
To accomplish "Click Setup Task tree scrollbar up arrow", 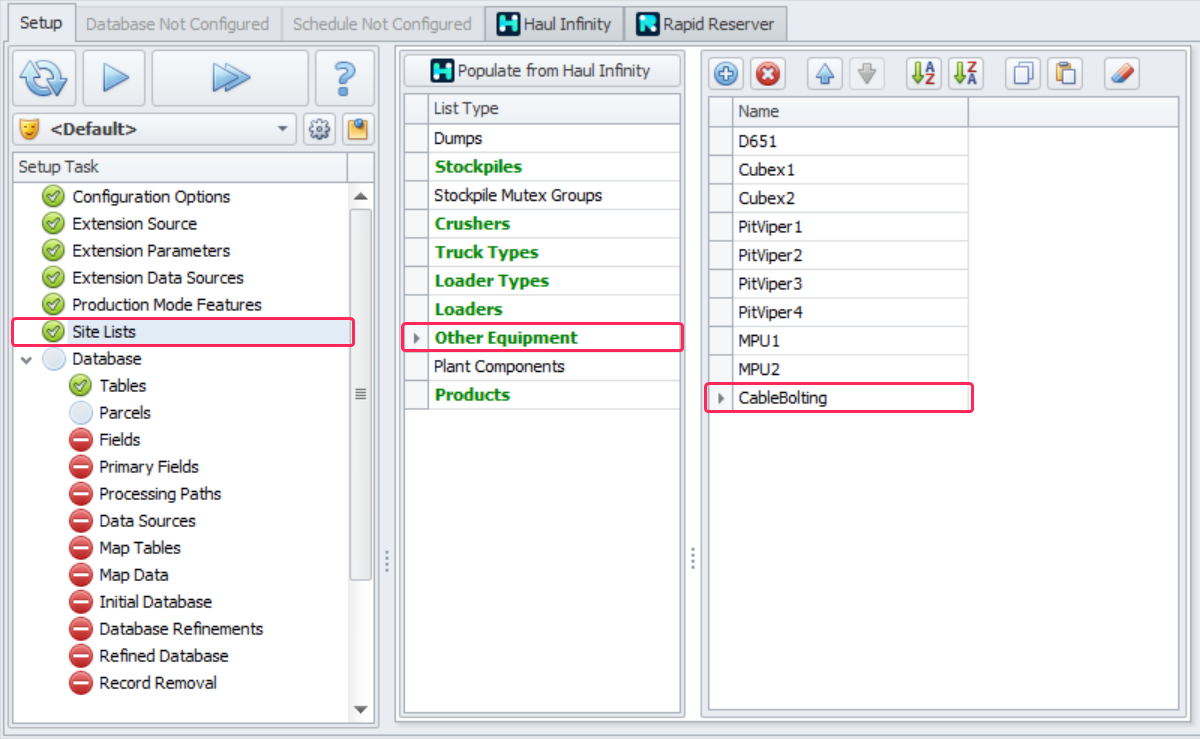I will click(361, 196).
